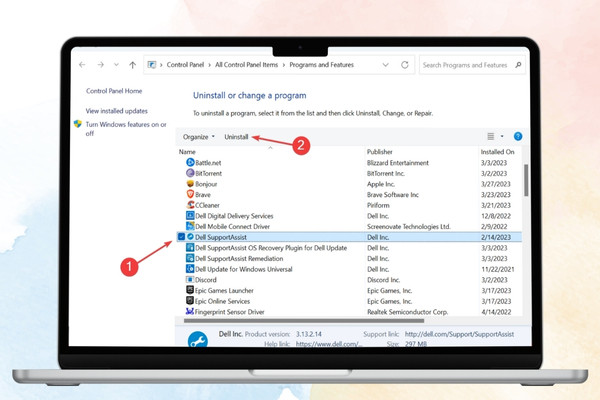
Task: Click the Bonjour icon
Action: 190,184
